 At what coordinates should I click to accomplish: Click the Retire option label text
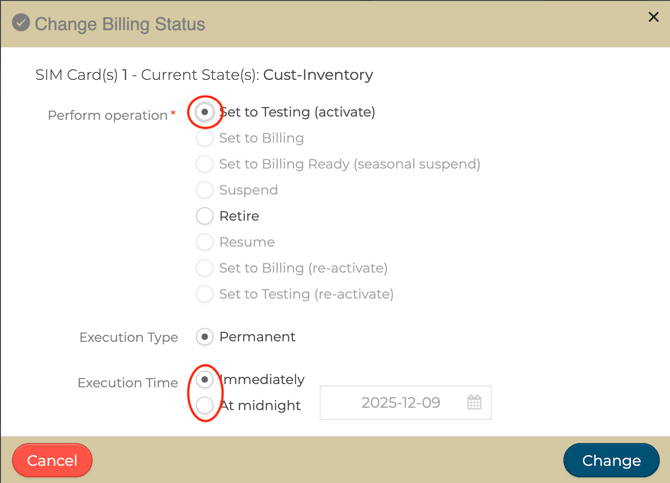tap(239, 216)
